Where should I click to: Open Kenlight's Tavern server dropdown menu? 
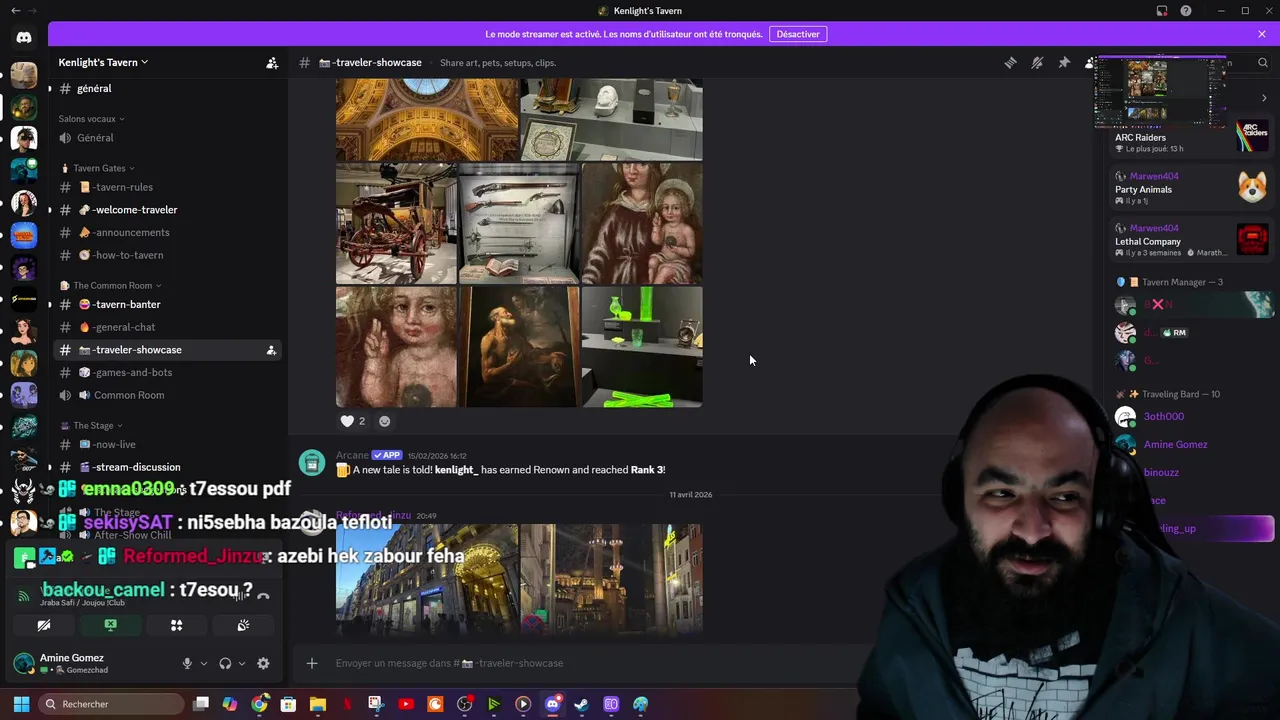pos(103,62)
